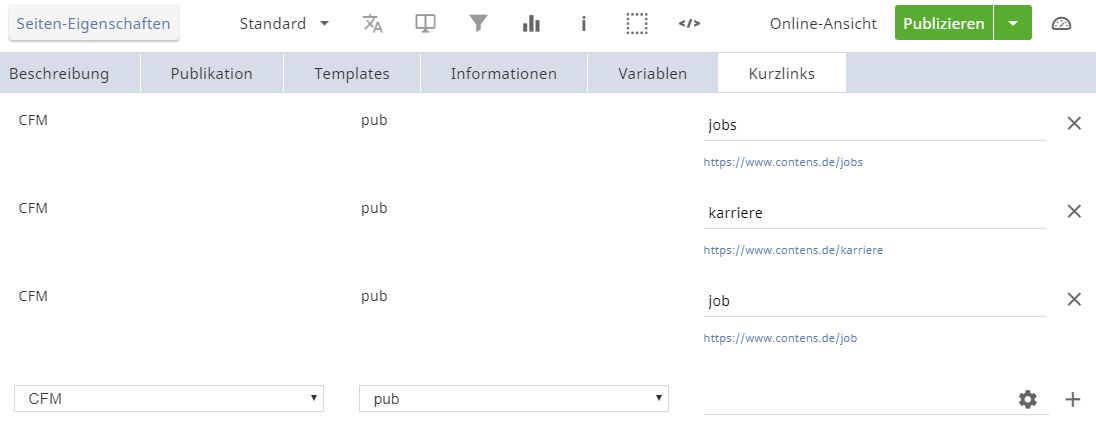
Task: Open the preview monitor icon
Action: point(426,24)
